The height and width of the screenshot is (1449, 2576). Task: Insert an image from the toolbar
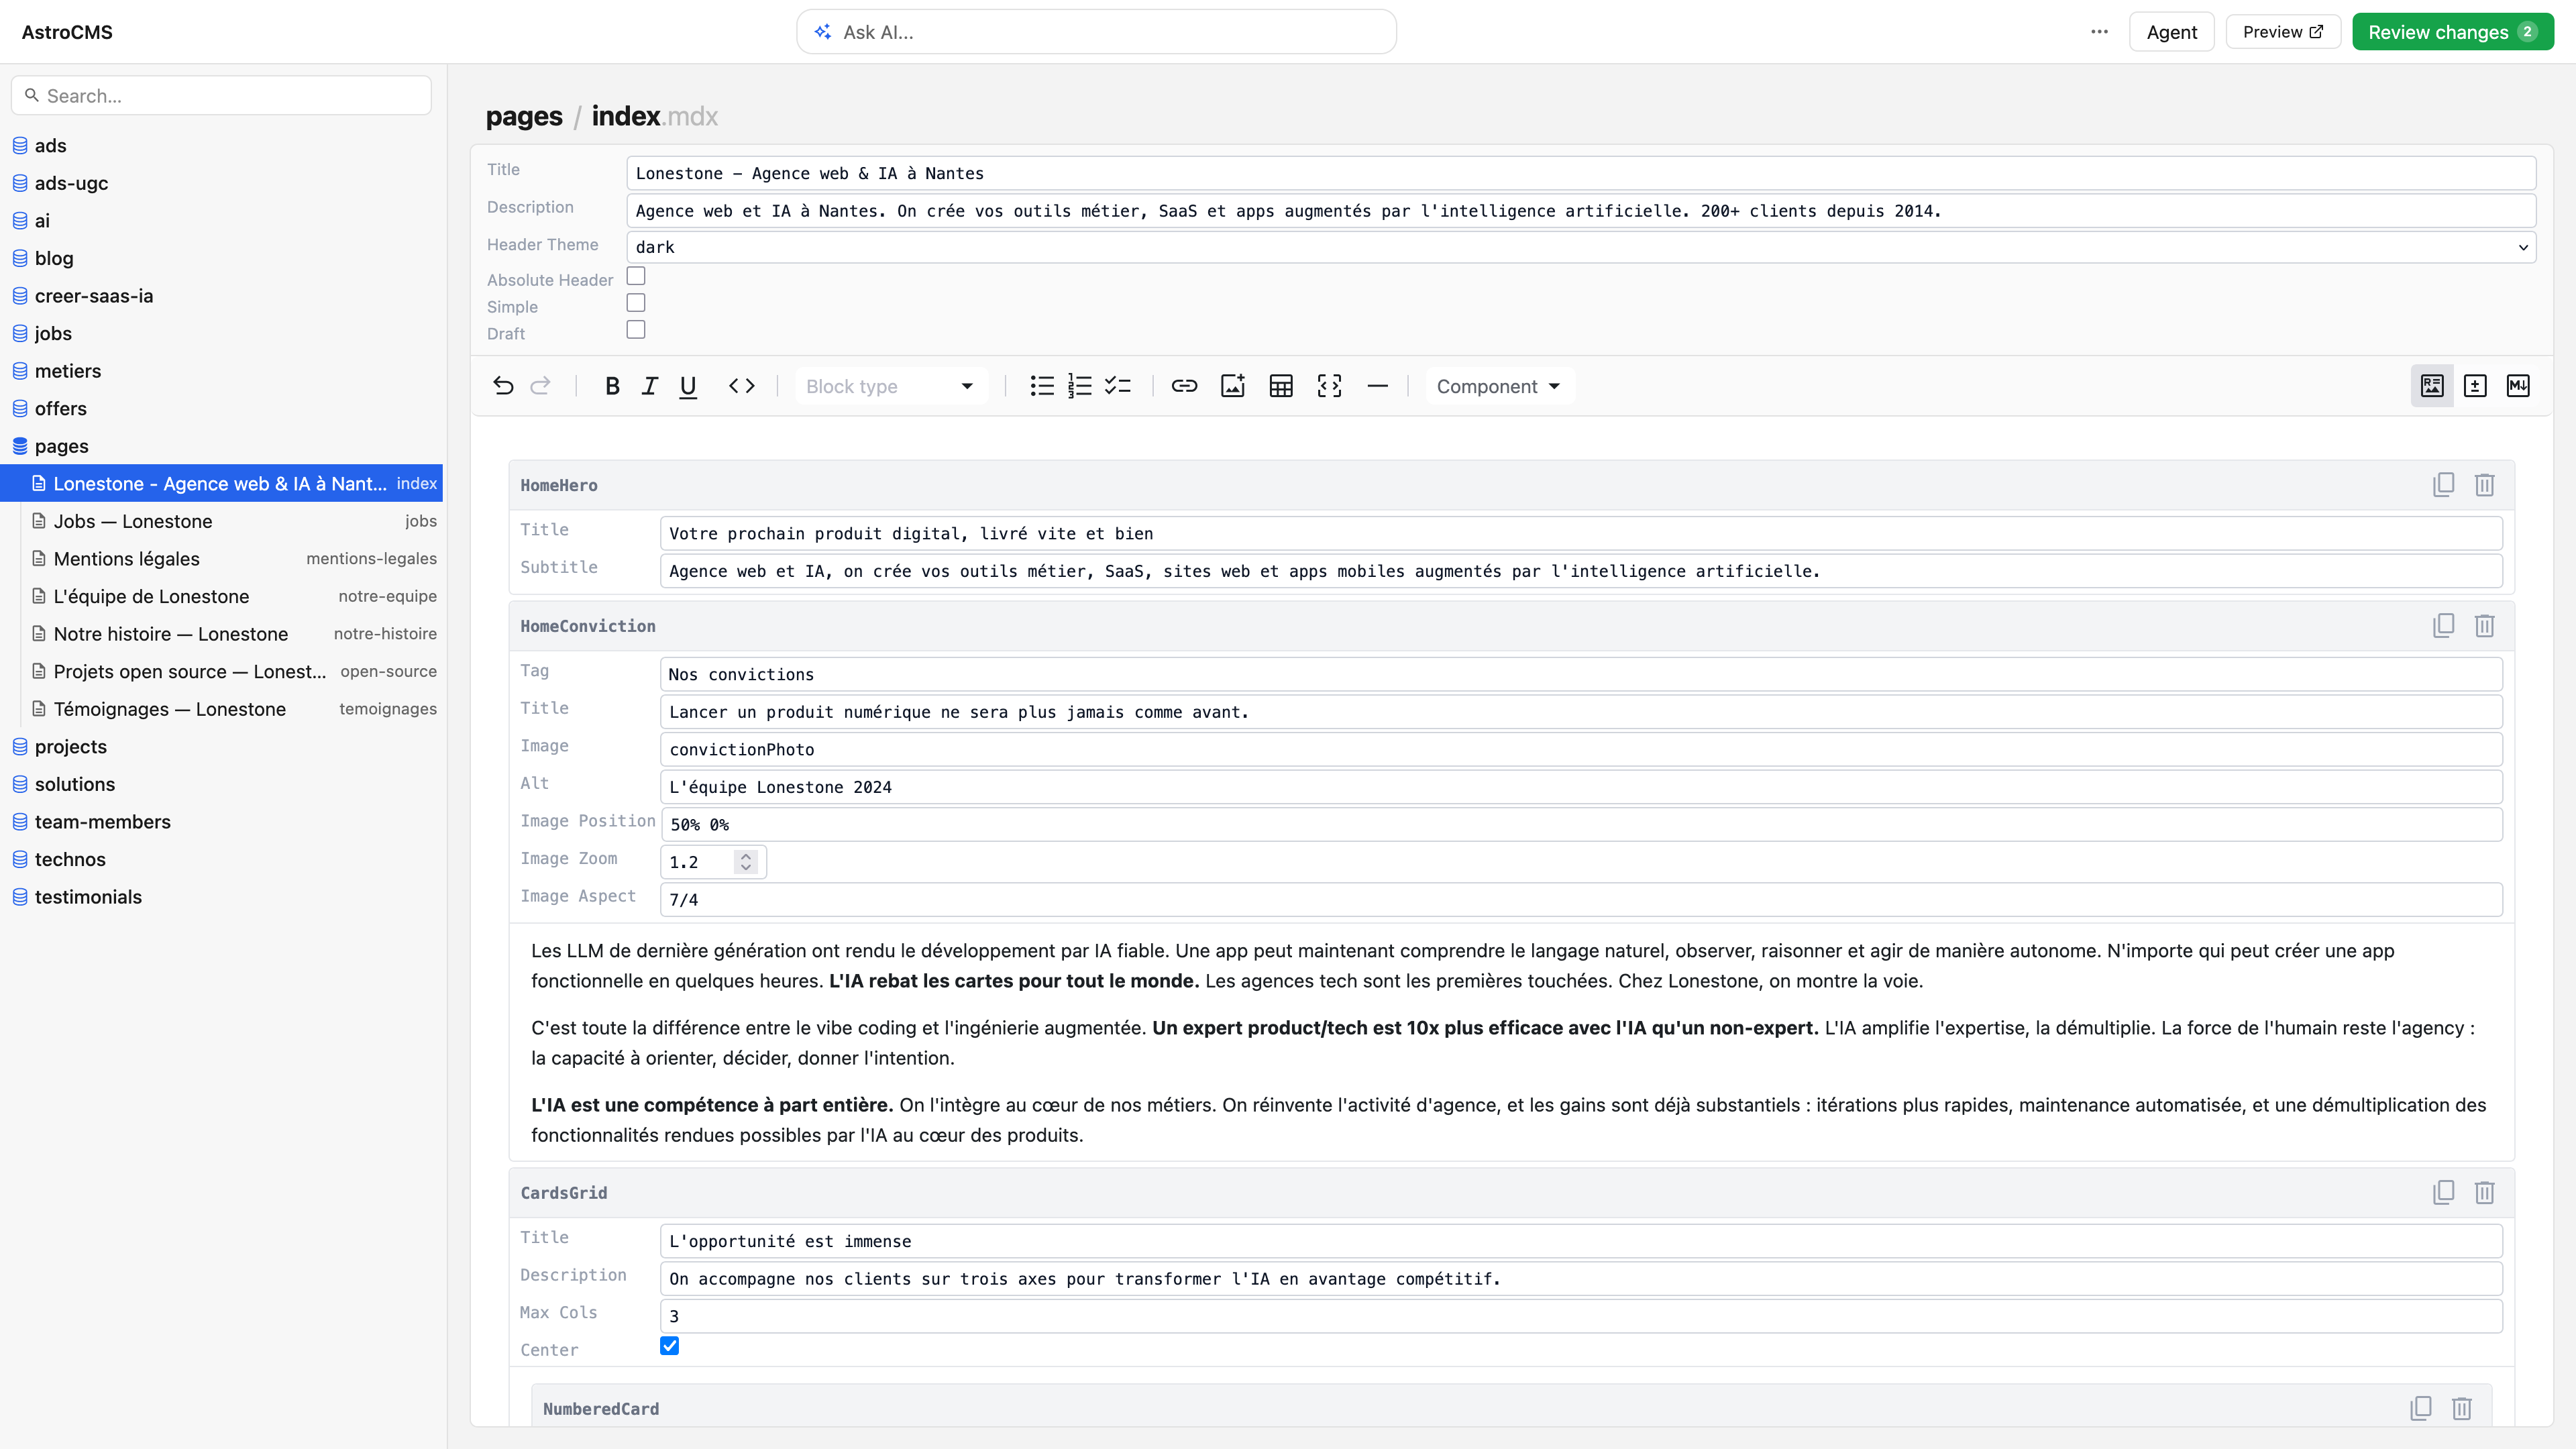pos(1233,386)
